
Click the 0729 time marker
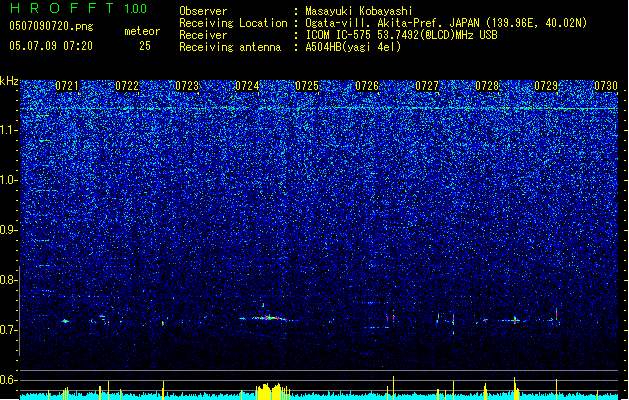tap(546, 86)
